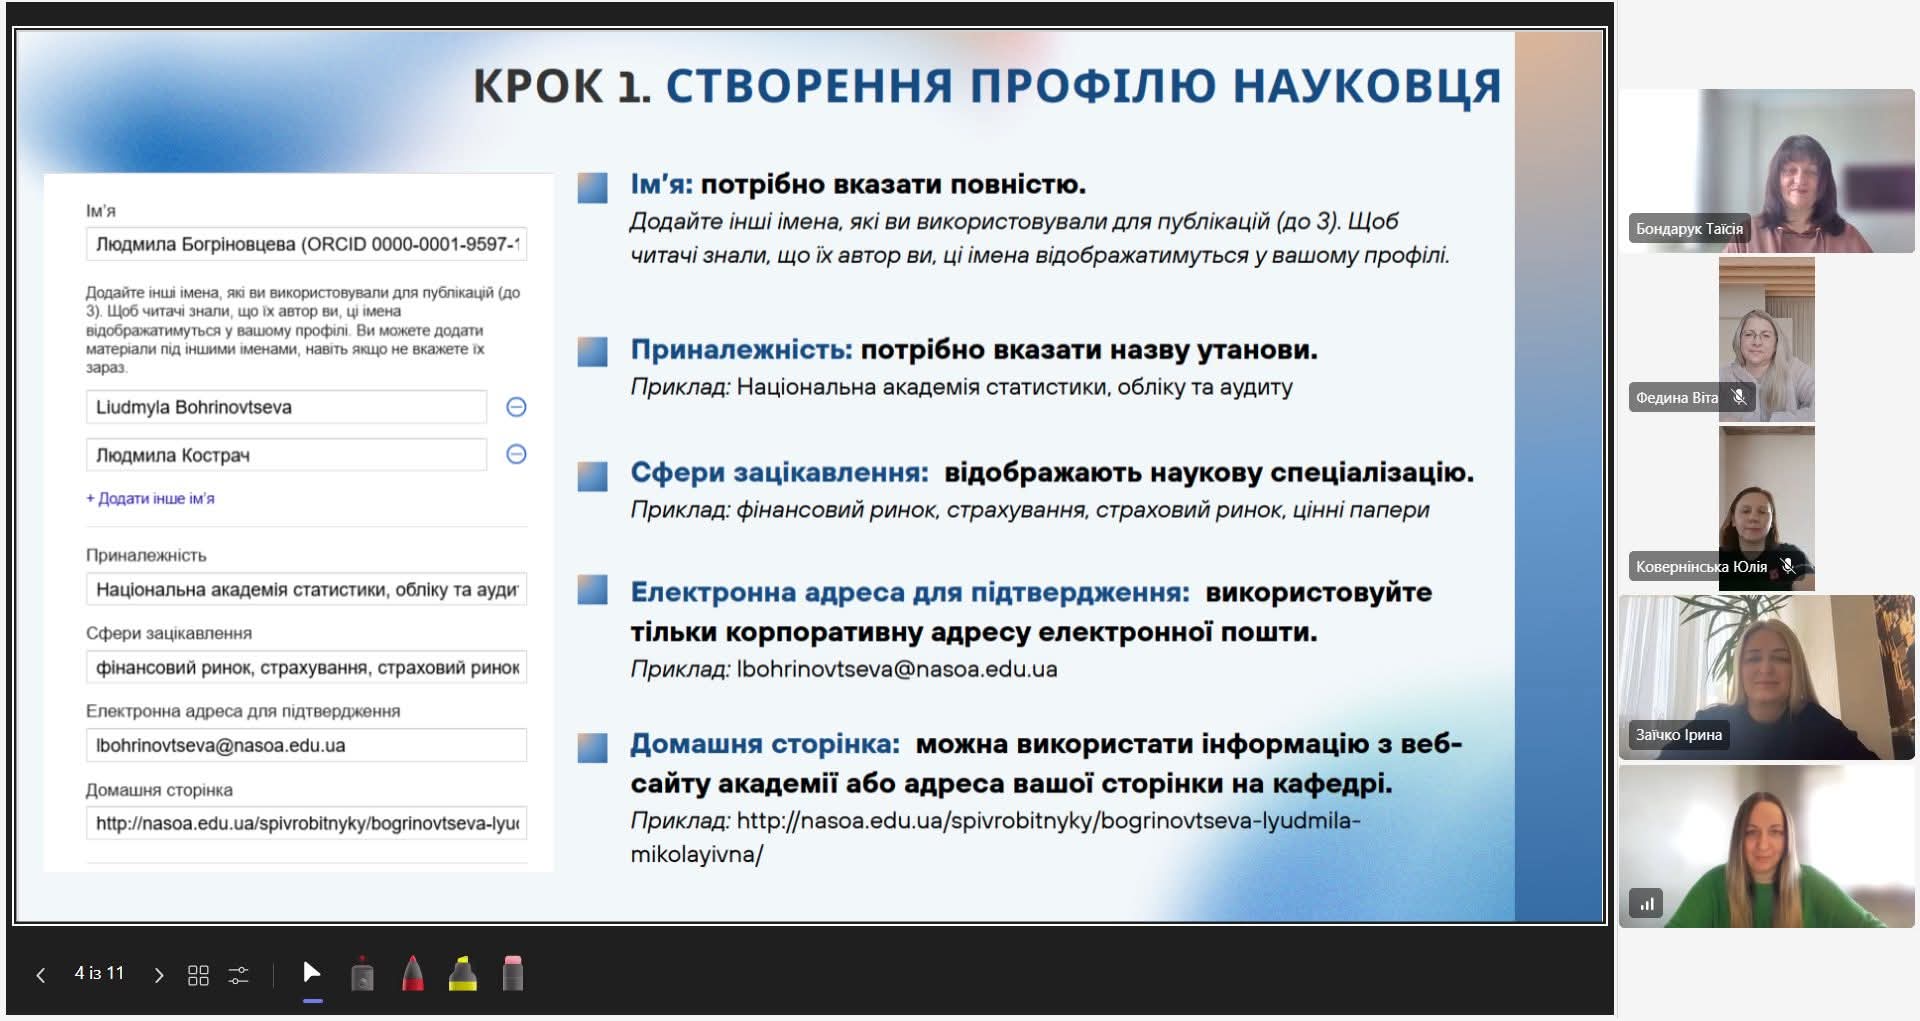Focus the Приналежність affiliation field
The height and width of the screenshot is (1021, 1920).
(x=306, y=590)
